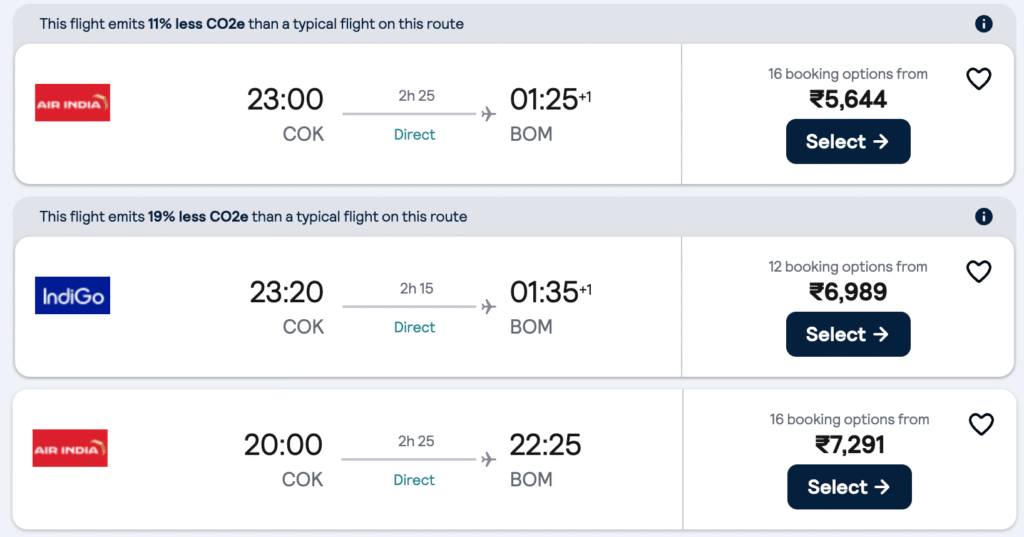
Task: Click the 11% less CO2e emissions banner text
Action: pyautogui.click(x=251, y=24)
